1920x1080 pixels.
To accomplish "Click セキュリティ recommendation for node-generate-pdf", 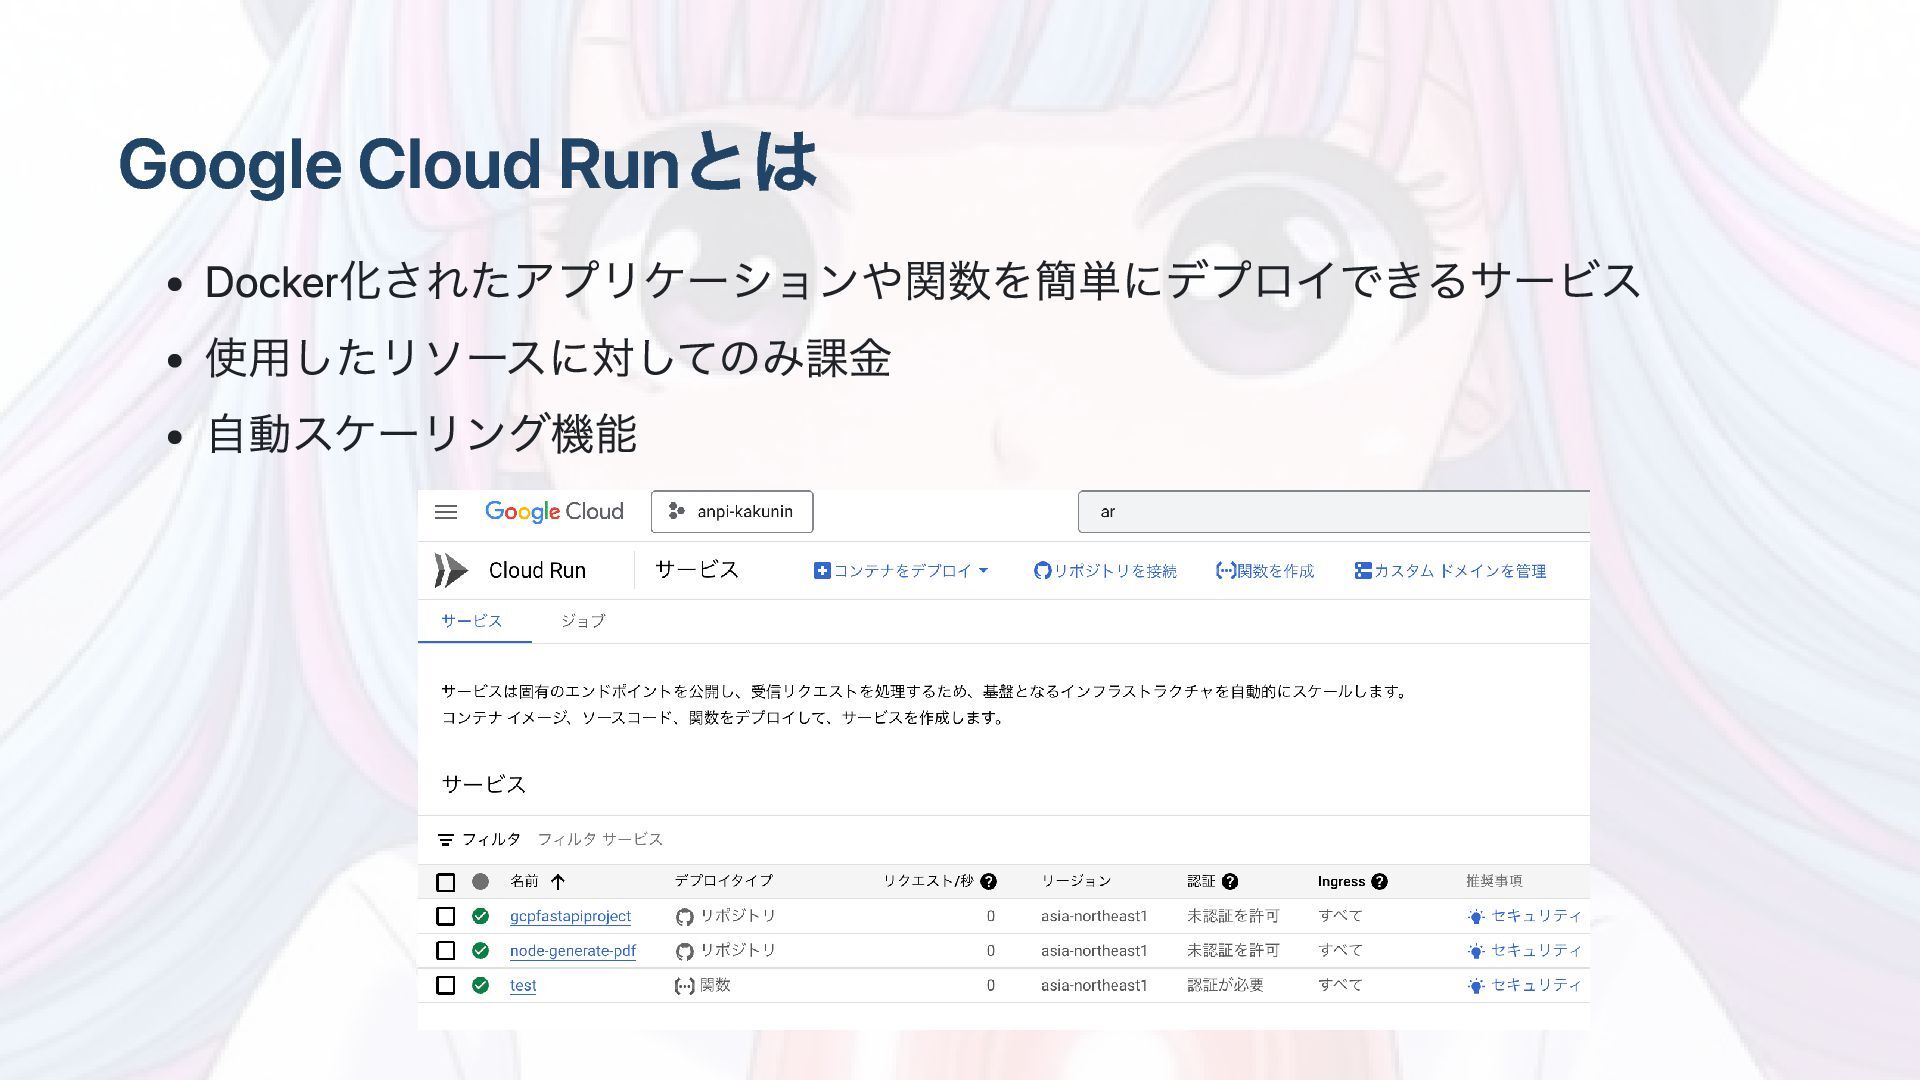I will point(1525,951).
